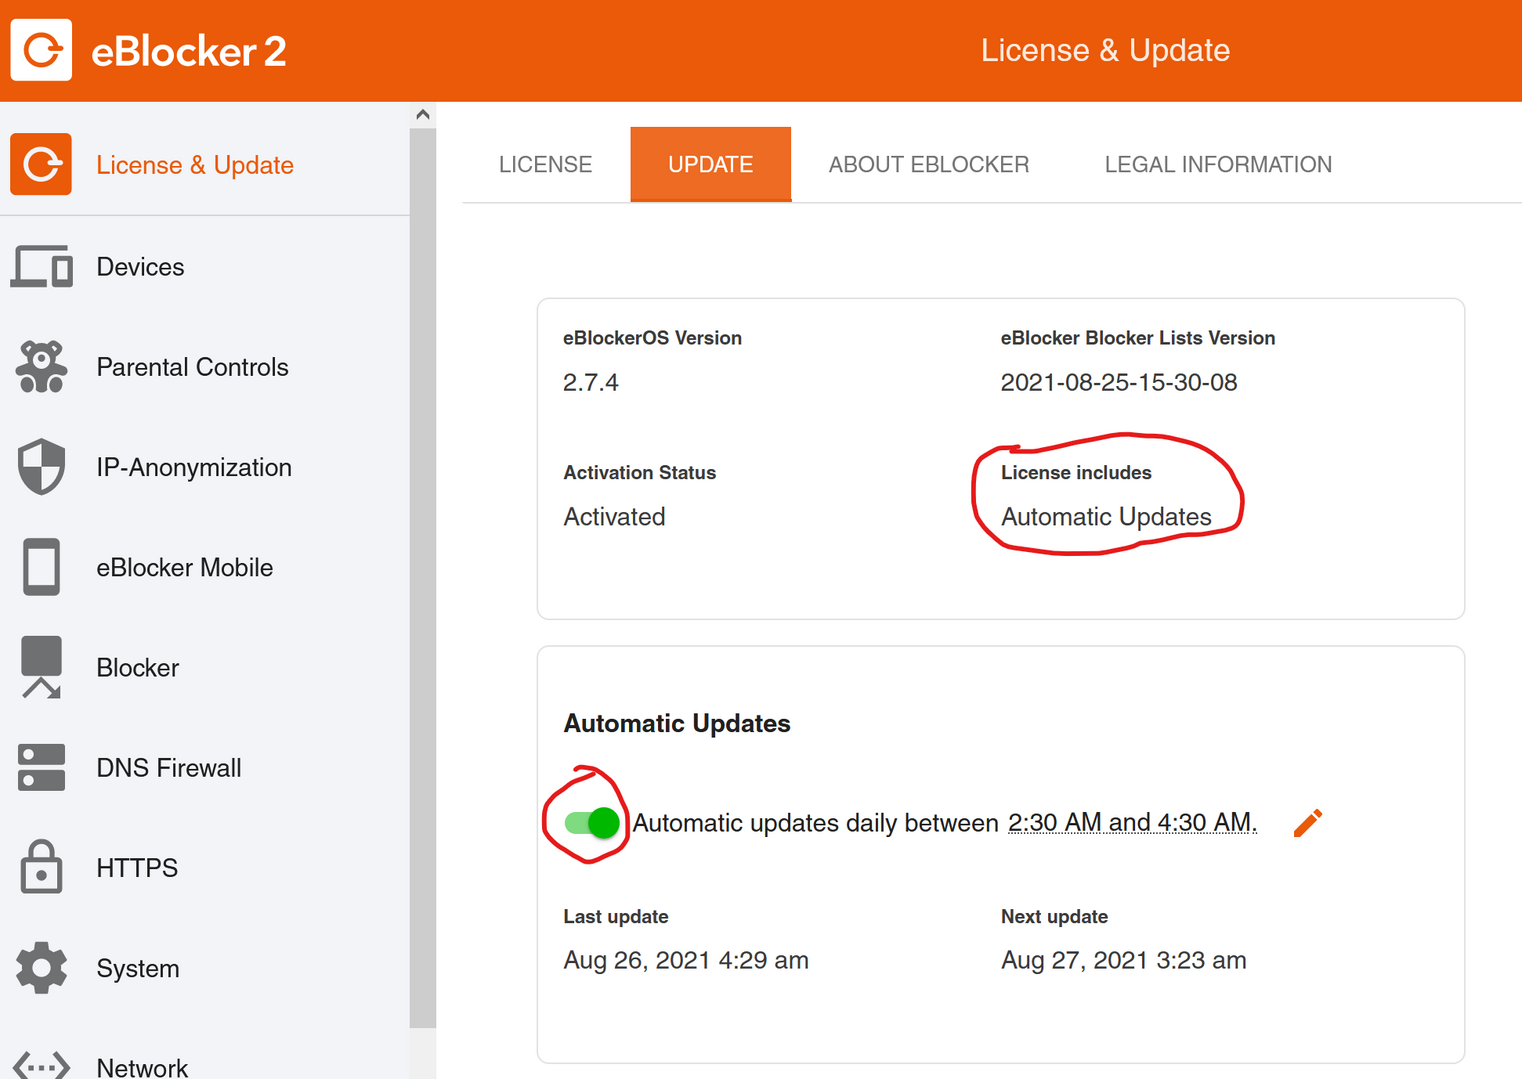Switch to the LICENSE tab
1522x1079 pixels.
click(545, 164)
